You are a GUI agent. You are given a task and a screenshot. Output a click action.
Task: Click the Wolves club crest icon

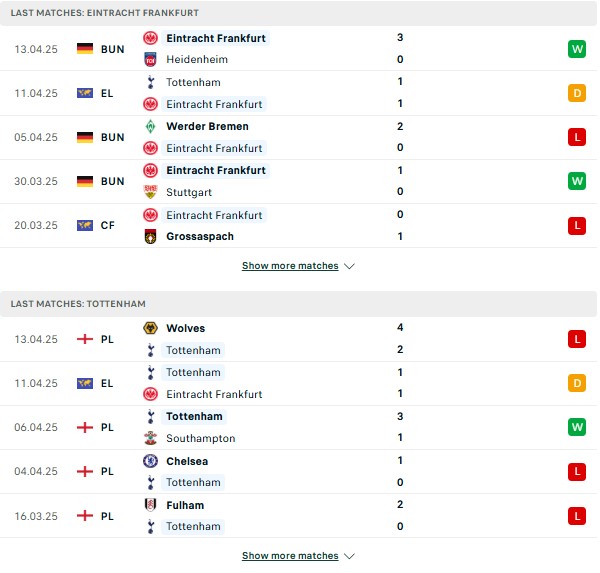150,328
